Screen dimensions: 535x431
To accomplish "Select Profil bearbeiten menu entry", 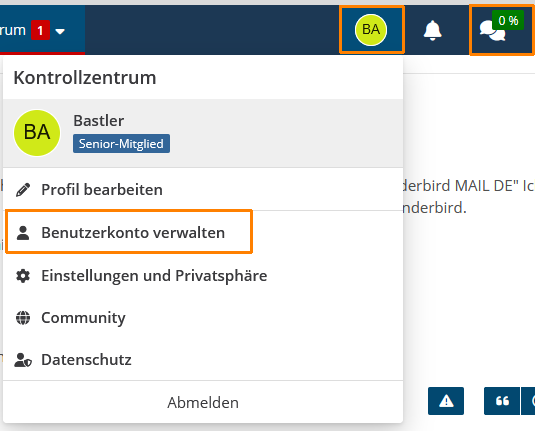I will (203, 189).
